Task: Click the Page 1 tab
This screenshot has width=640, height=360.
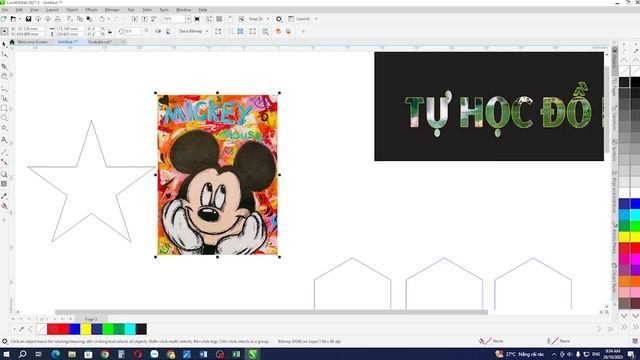Action: [91, 319]
